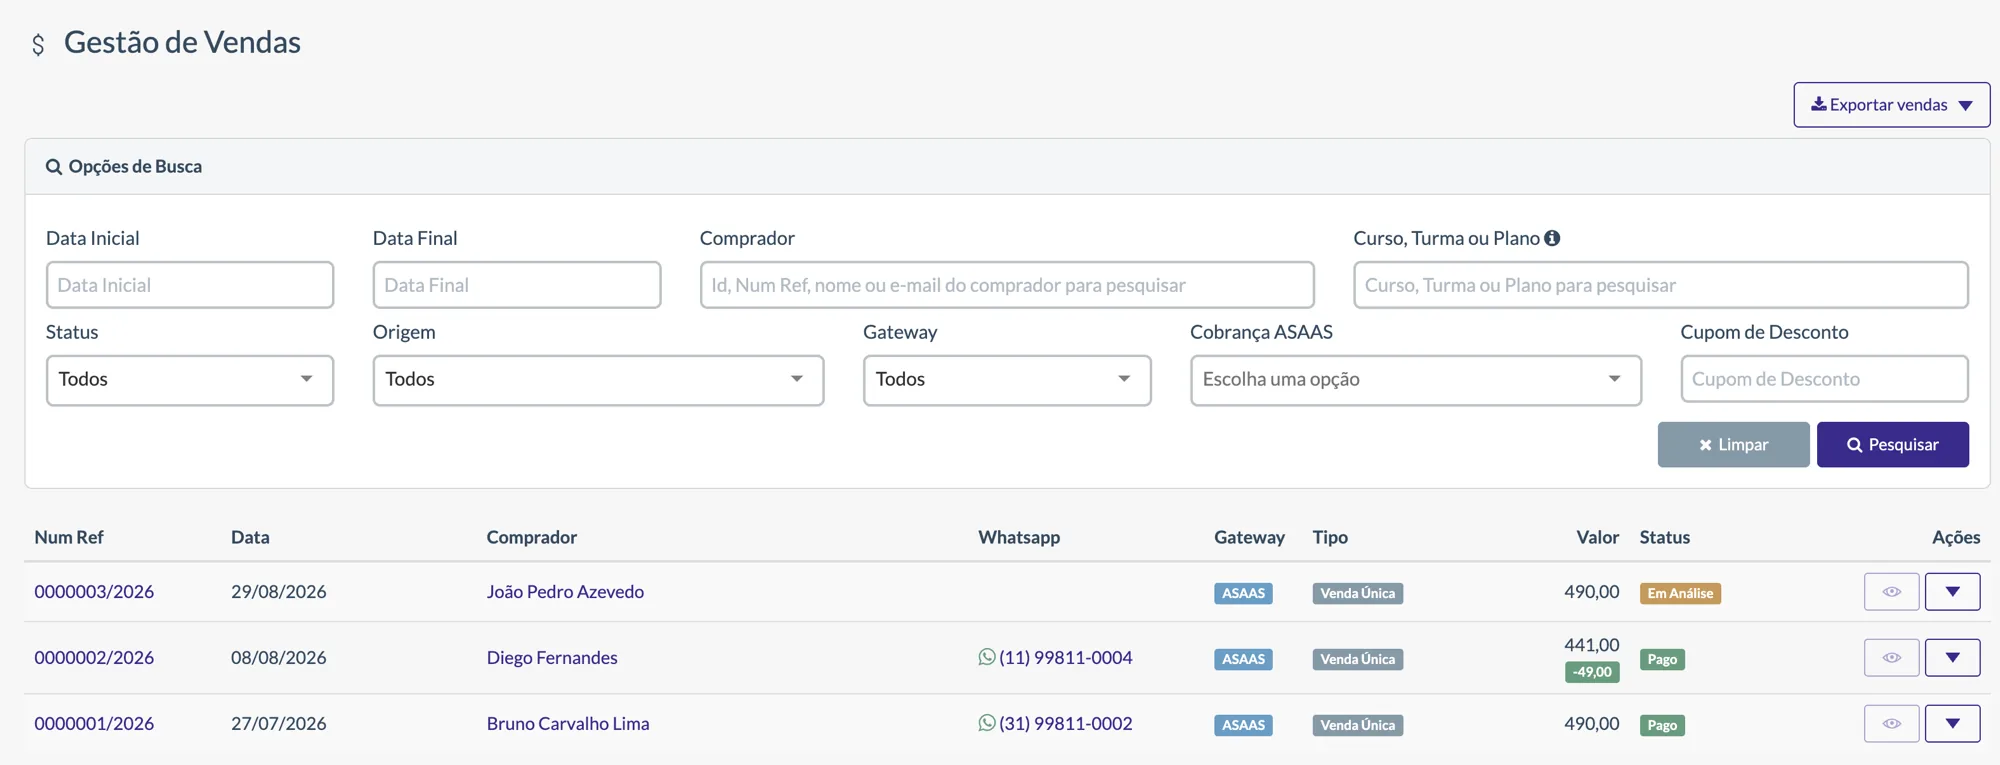This screenshot has height=765, width=2000.
Task: Click the Opções de Busca panel header
Action: point(1007,167)
